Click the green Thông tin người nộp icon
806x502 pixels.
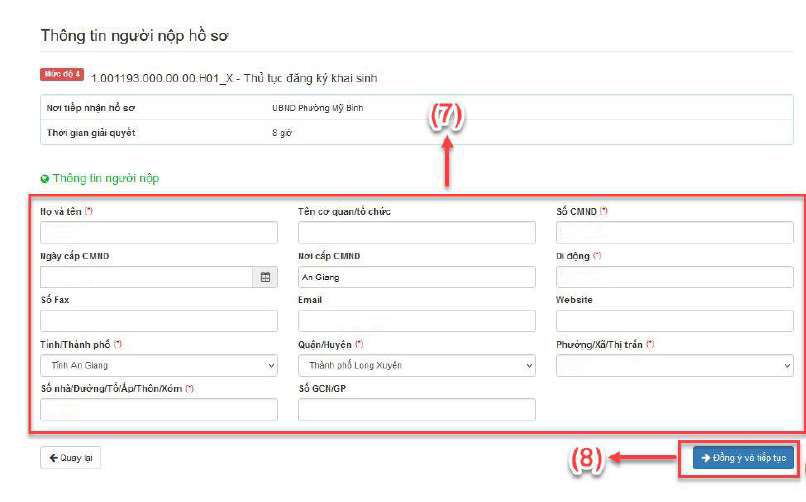tap(45, 179)
